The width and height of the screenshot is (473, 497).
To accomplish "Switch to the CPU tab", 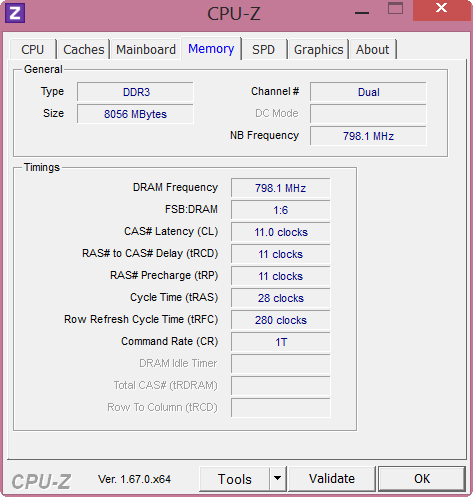I will pos(33,50).
